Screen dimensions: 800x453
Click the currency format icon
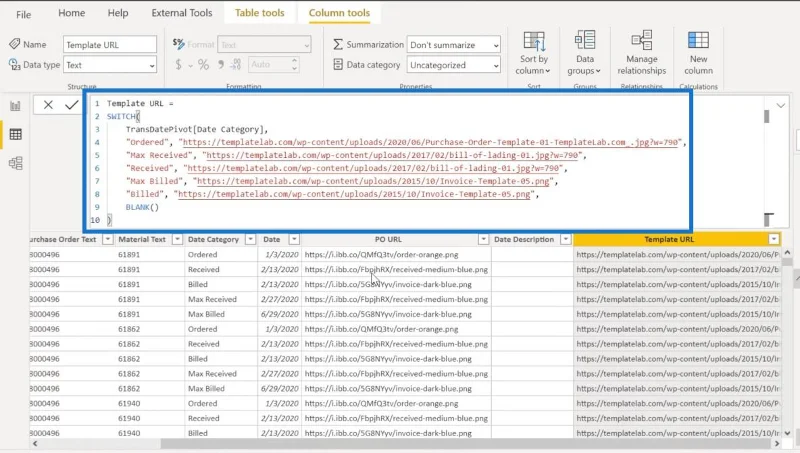coord(178,65)
